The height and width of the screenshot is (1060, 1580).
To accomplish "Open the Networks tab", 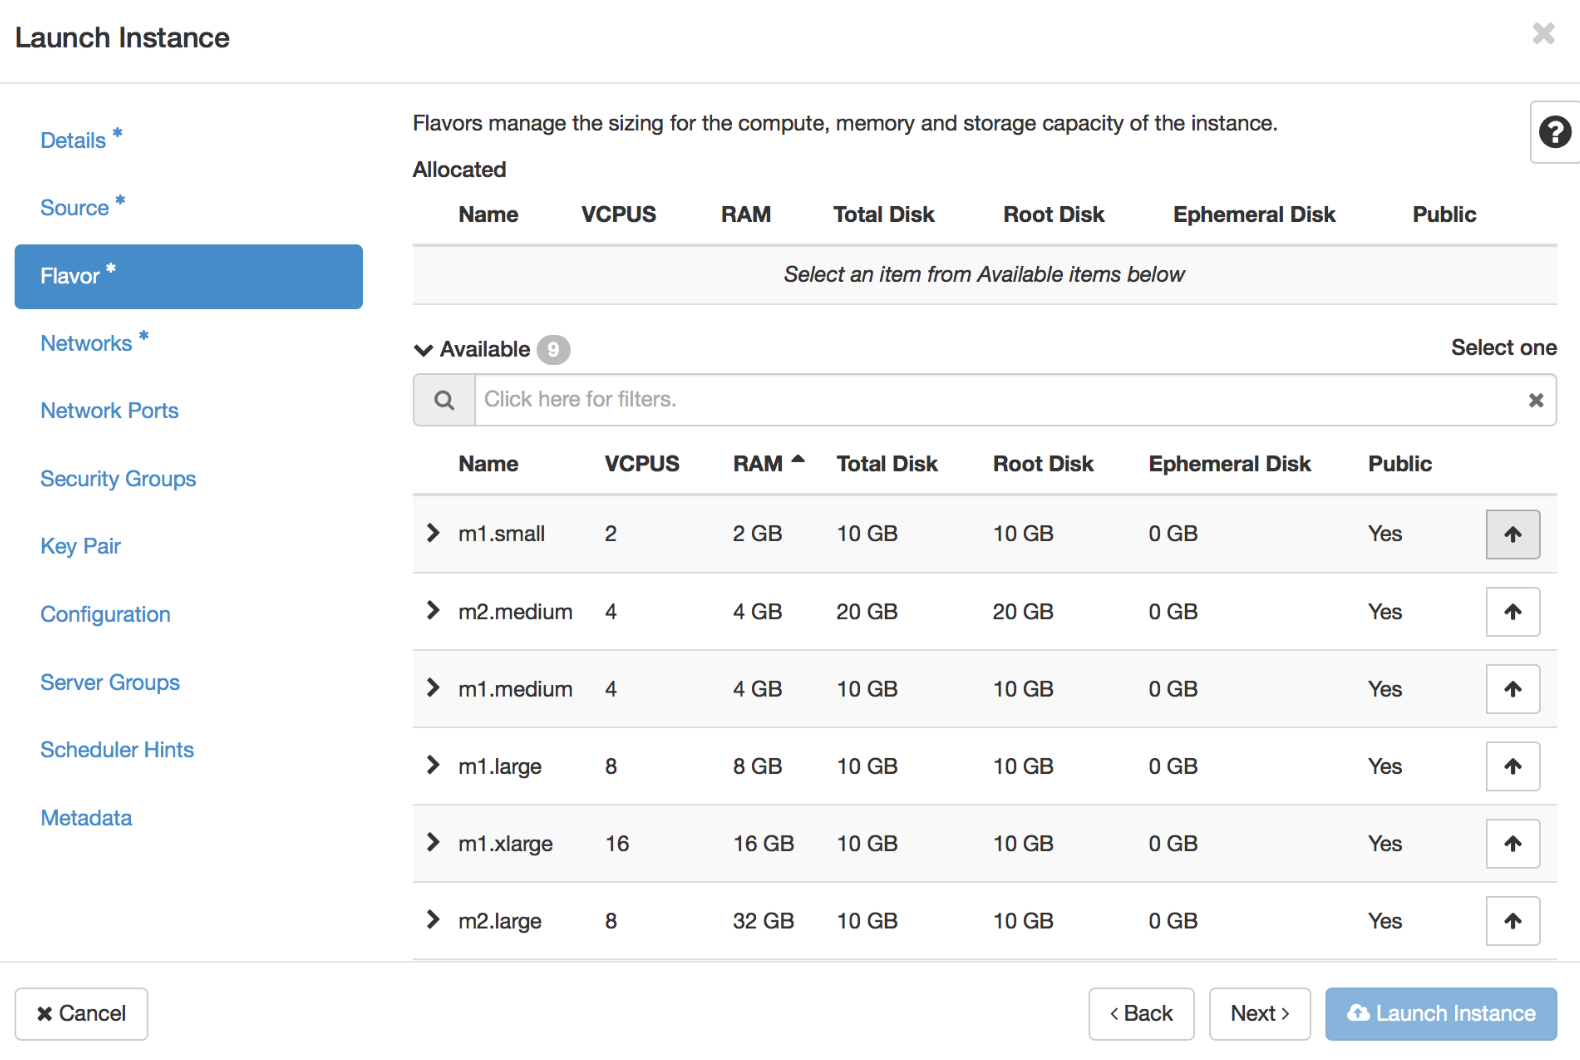I will click(86, 343).
